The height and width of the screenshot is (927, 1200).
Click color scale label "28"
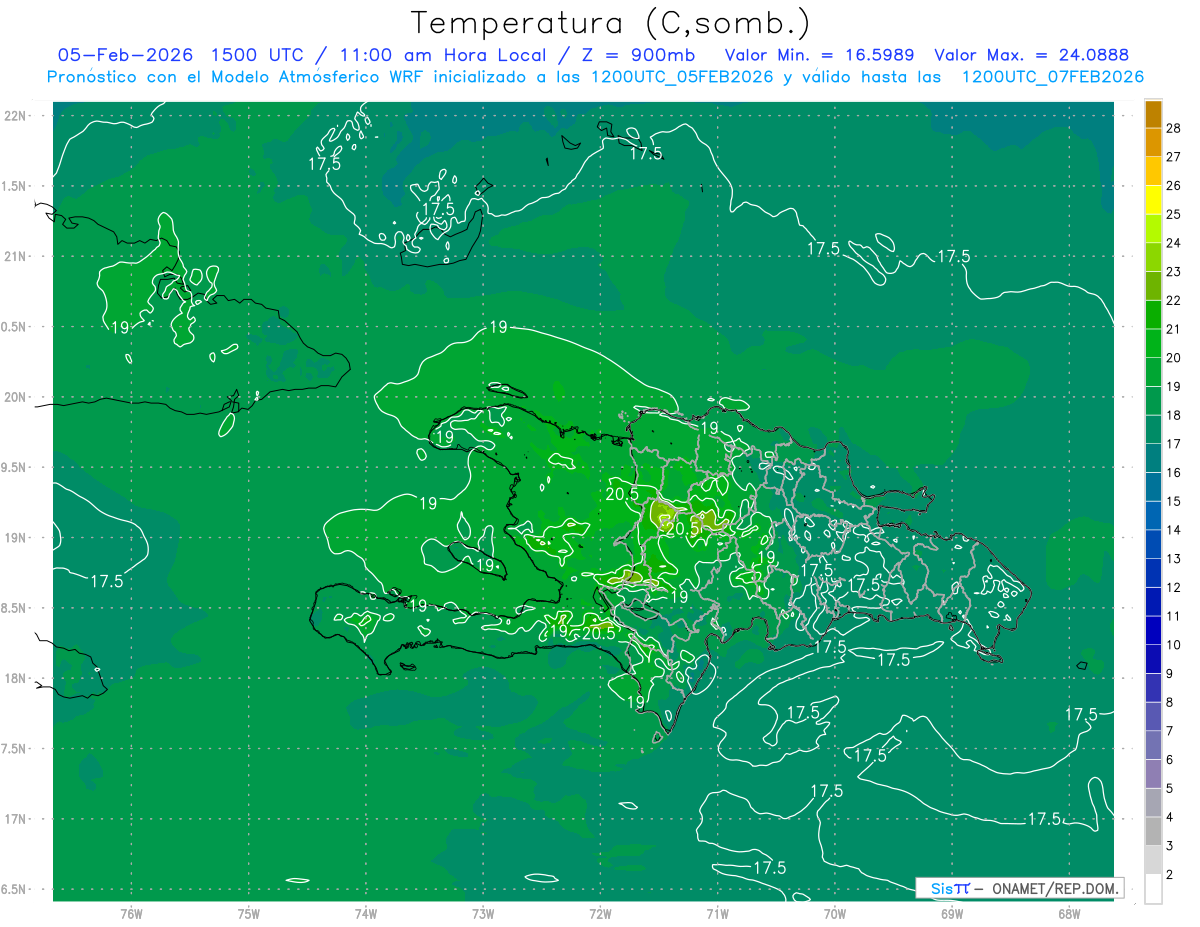[1174, 128]
